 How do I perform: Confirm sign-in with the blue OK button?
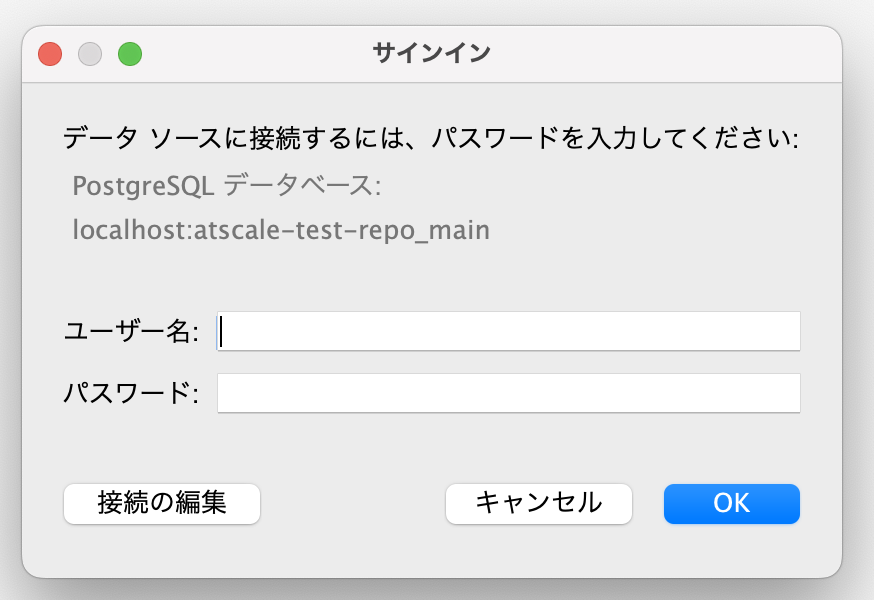[x=731, y=503]
